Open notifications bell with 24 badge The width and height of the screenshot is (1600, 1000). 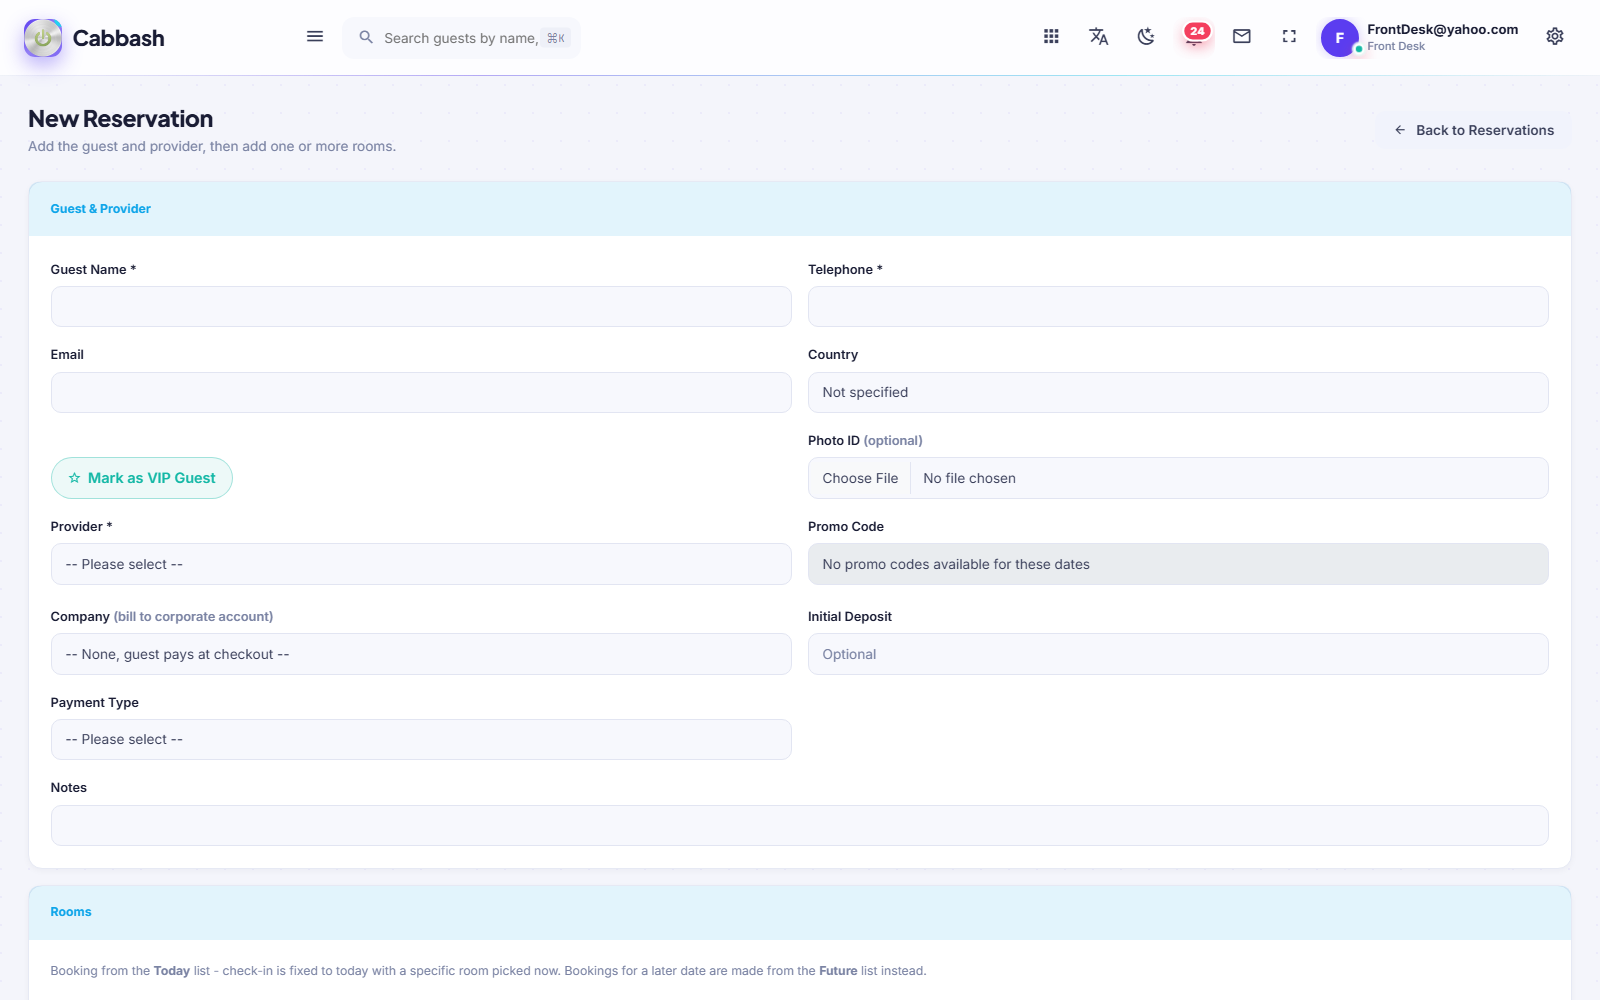click(1195, 37)
